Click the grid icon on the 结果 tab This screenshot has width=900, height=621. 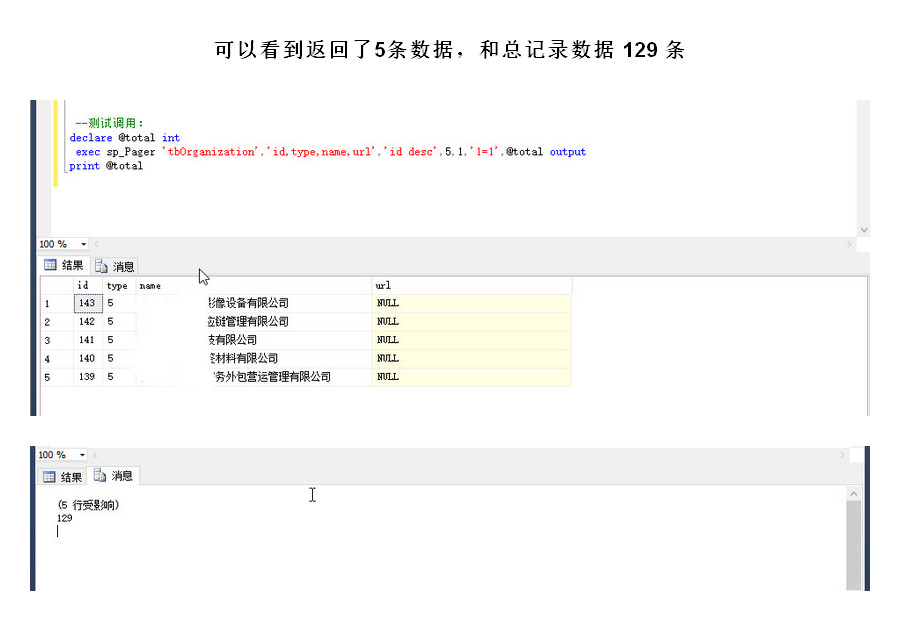tap(52, 265)
